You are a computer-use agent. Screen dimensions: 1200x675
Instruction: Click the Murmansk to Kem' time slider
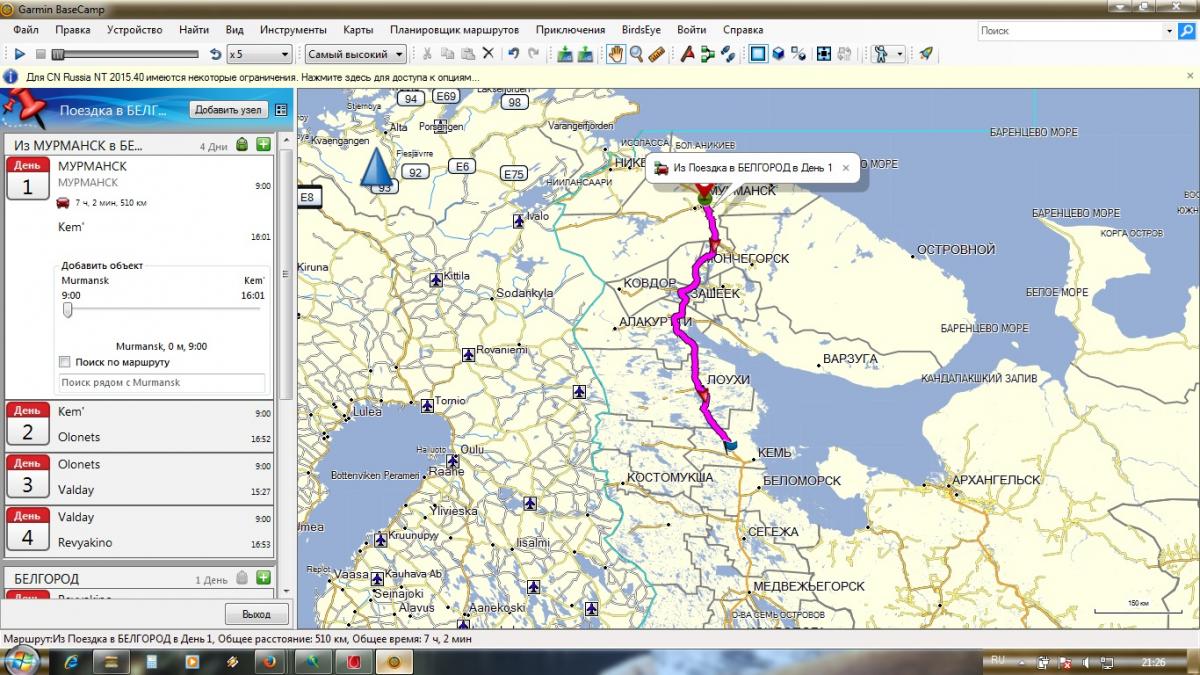[68, 310]
